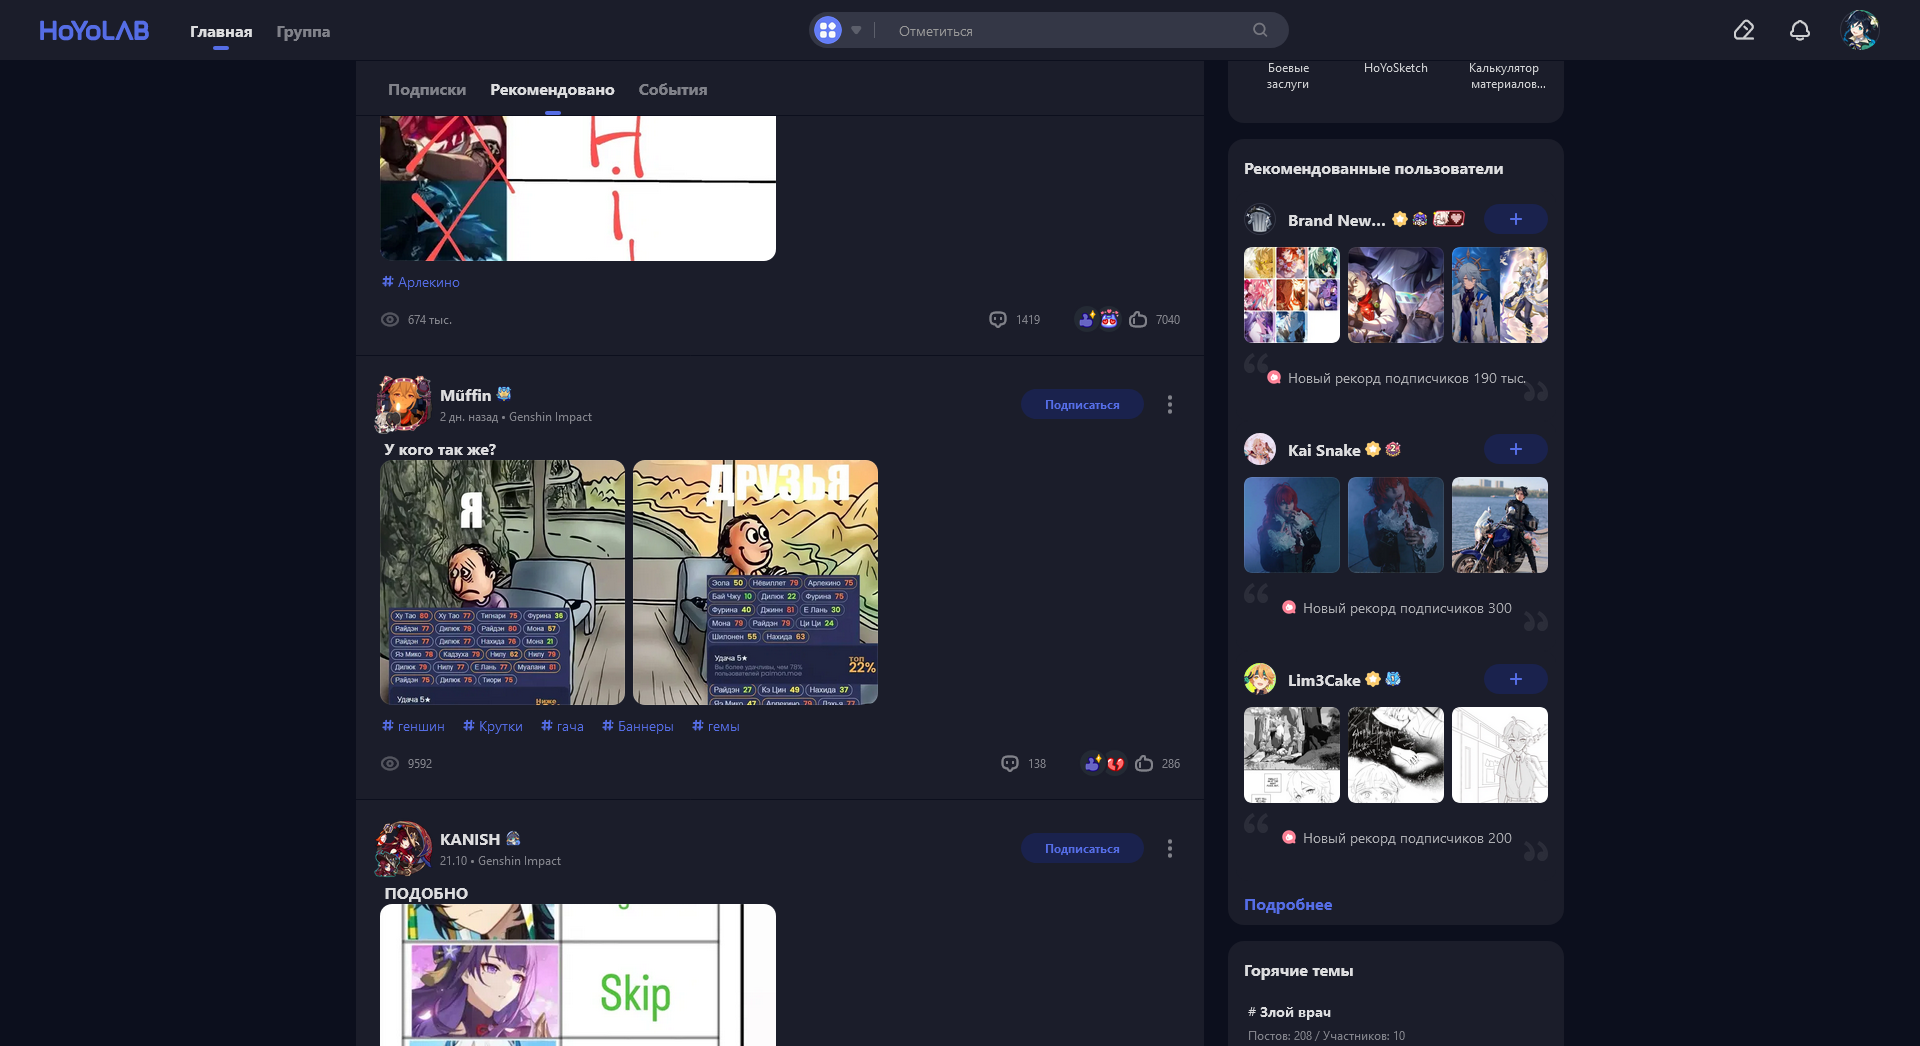Screen dimensions: 1920x1046
Task: Open HoYoSketch tool
Action: (x=1396, y=68)
